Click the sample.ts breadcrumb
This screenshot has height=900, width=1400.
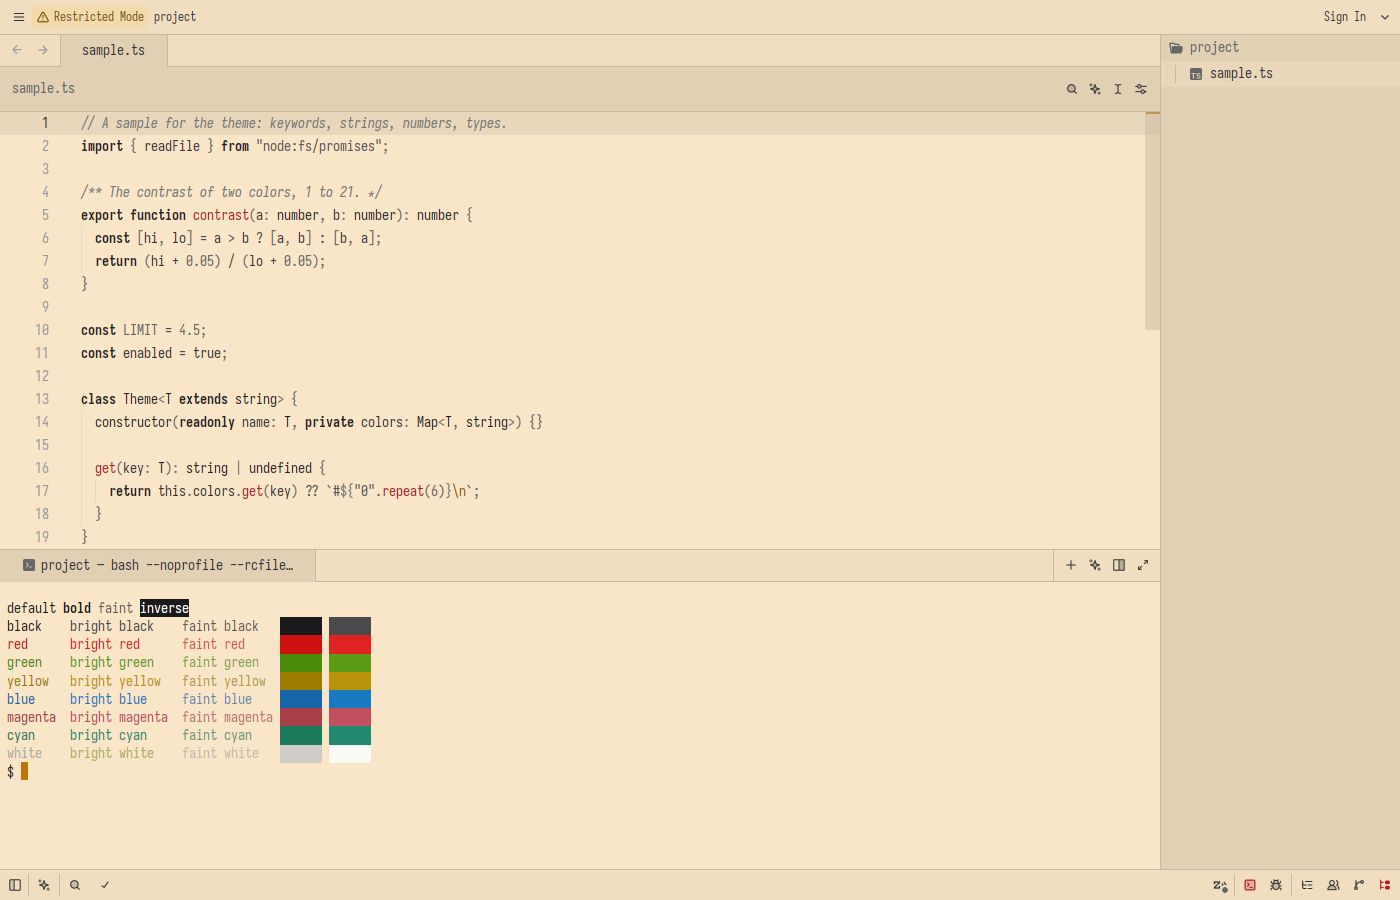coord(43,89)
